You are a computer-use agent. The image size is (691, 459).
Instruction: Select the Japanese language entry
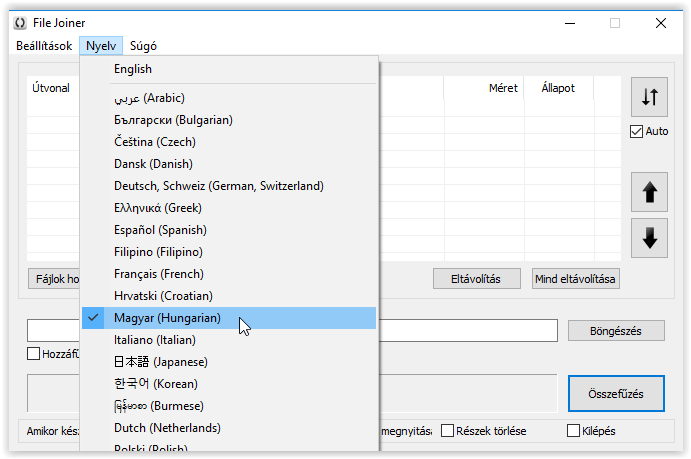click(155, 362)
